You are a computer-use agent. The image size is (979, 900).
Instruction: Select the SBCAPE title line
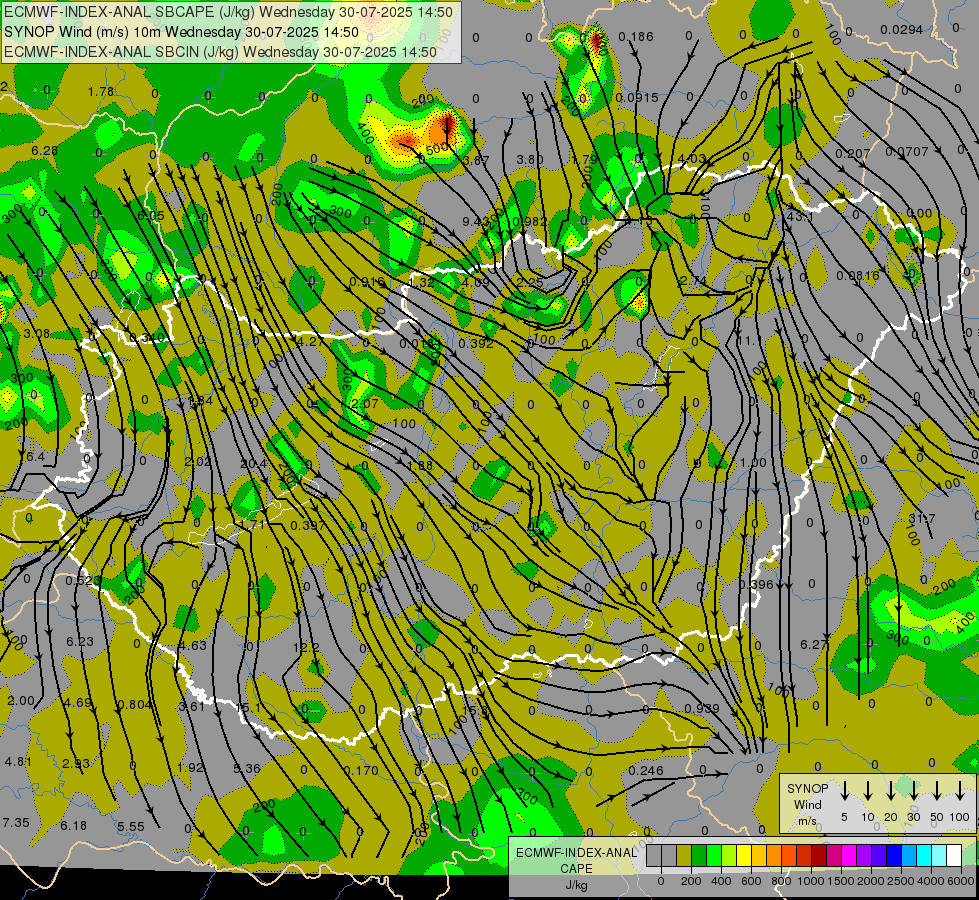229,12
